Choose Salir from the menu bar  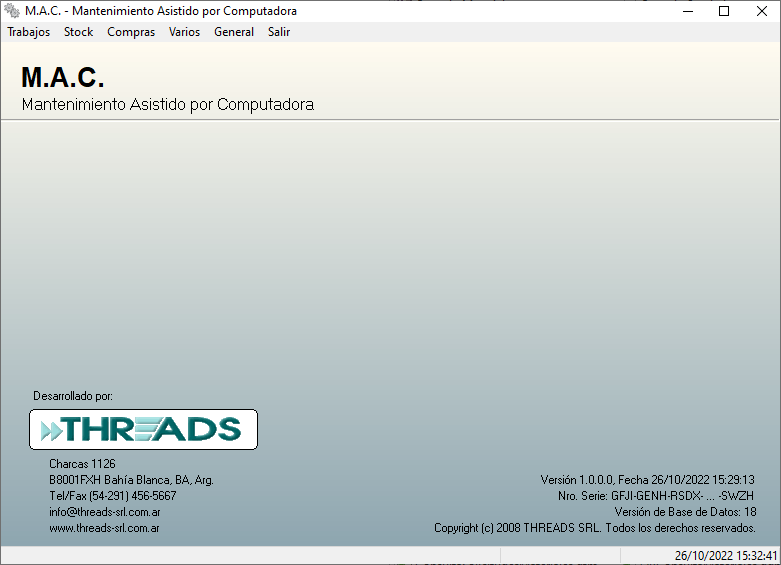point(279,32)
